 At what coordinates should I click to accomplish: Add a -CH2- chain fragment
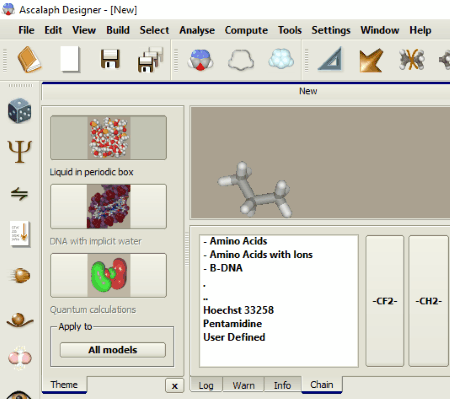(x=428, y=301)
